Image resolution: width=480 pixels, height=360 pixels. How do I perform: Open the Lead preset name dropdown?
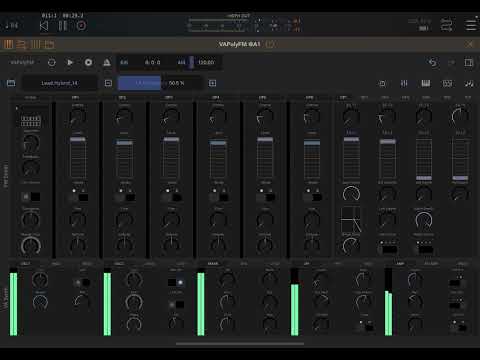(60, 83)
